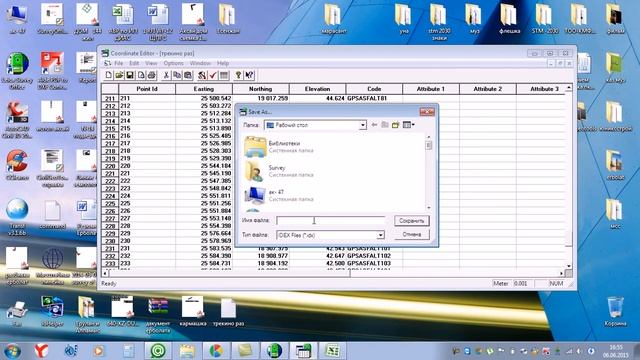This screenshot has width=640, height=360.
Task: Click the Имя файла filename input field
Action: pyautogui.click(x=330, y=220)
